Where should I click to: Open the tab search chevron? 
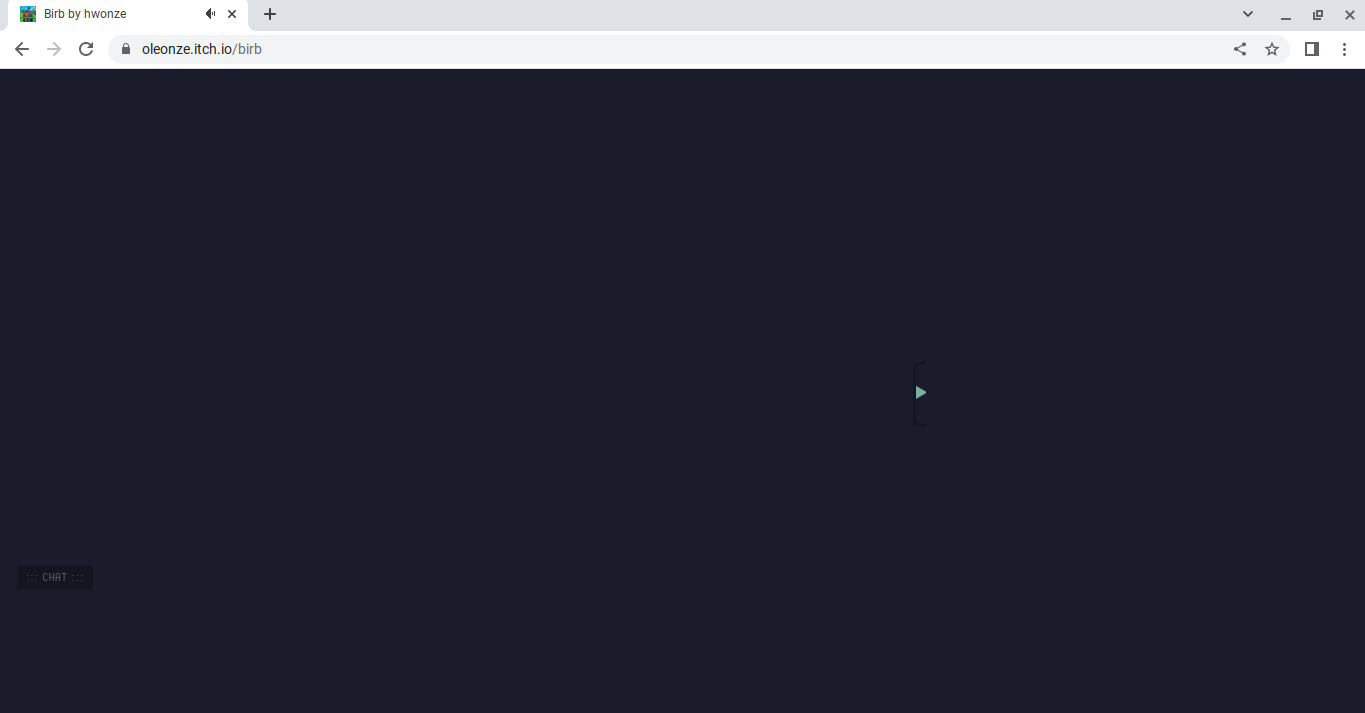(1248, 14)
